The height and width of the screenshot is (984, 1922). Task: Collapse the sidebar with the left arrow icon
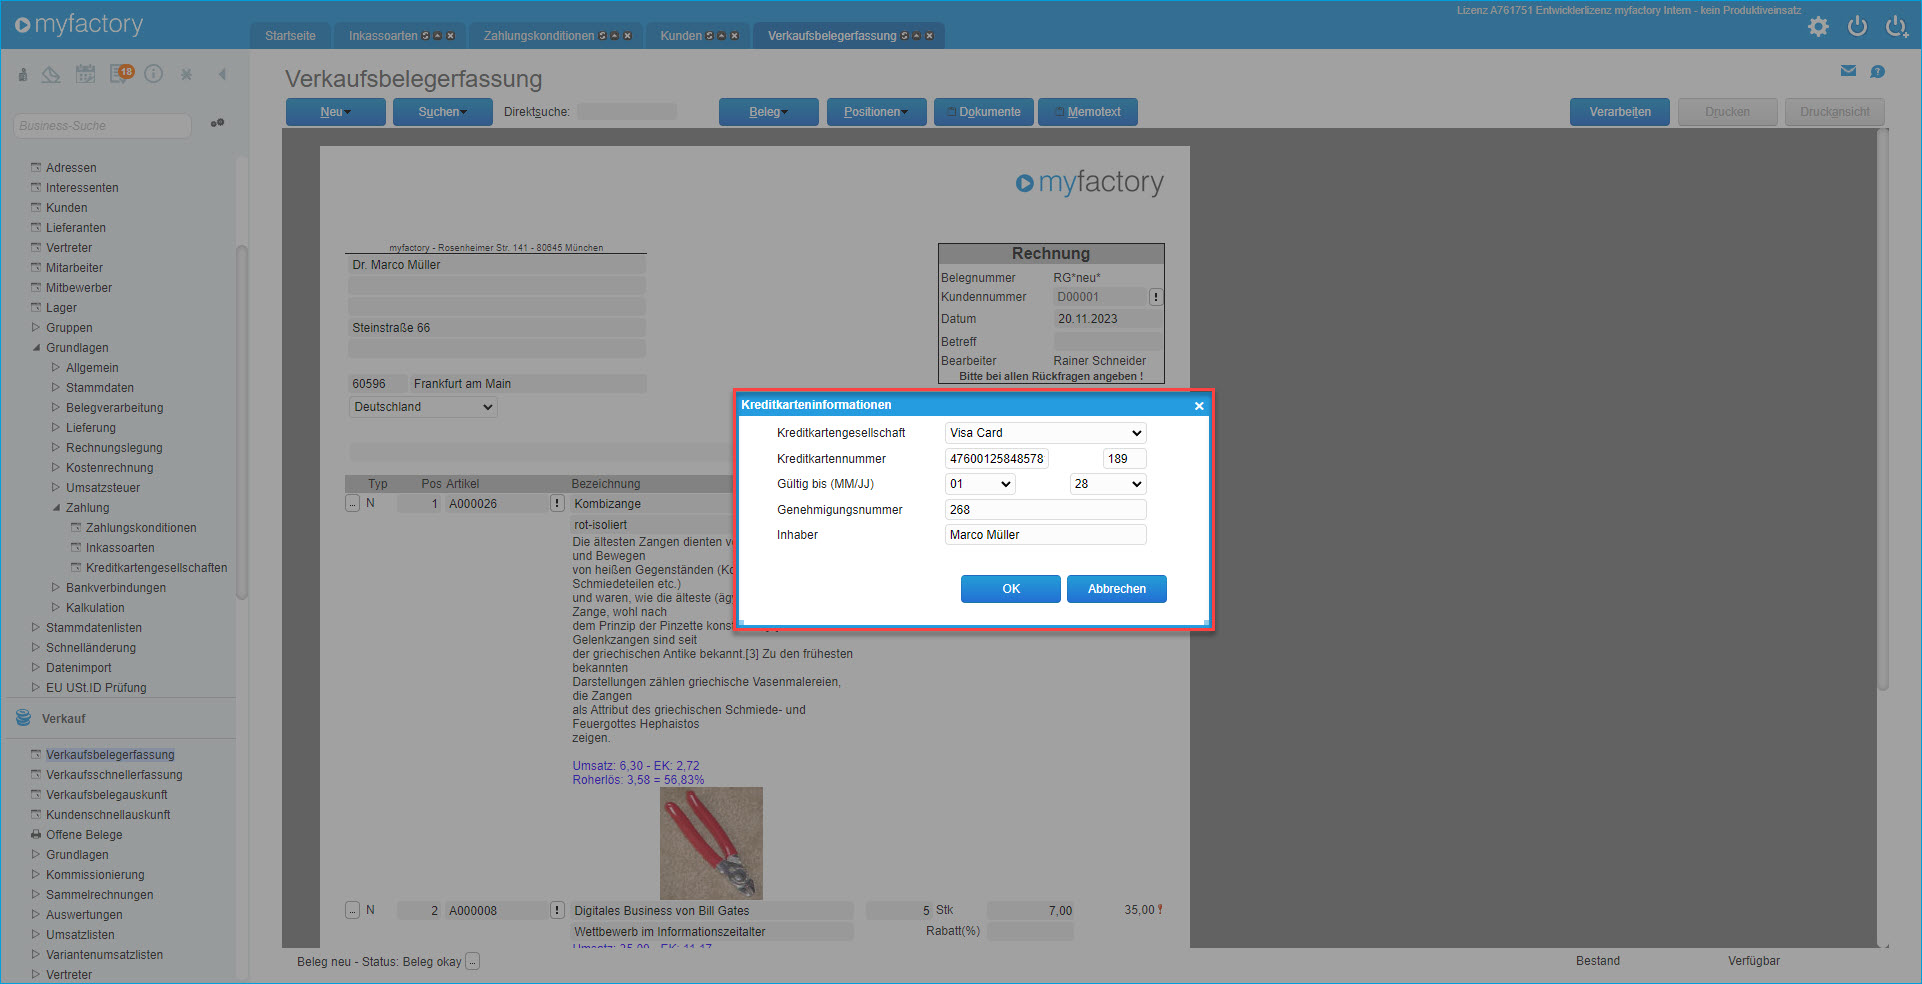[x=222, y=74]
